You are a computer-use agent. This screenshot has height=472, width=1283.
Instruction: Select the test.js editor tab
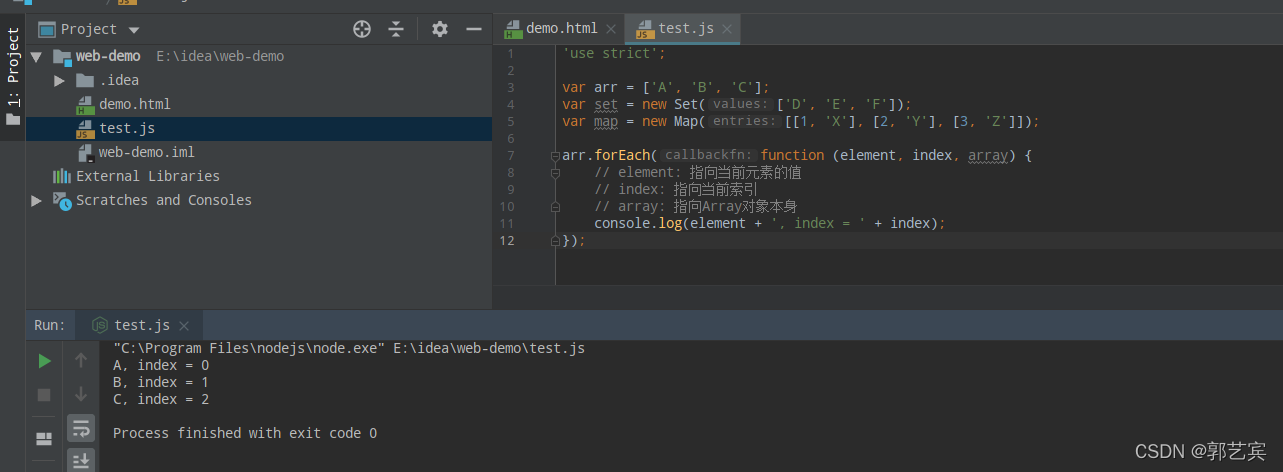click(686, 28)
